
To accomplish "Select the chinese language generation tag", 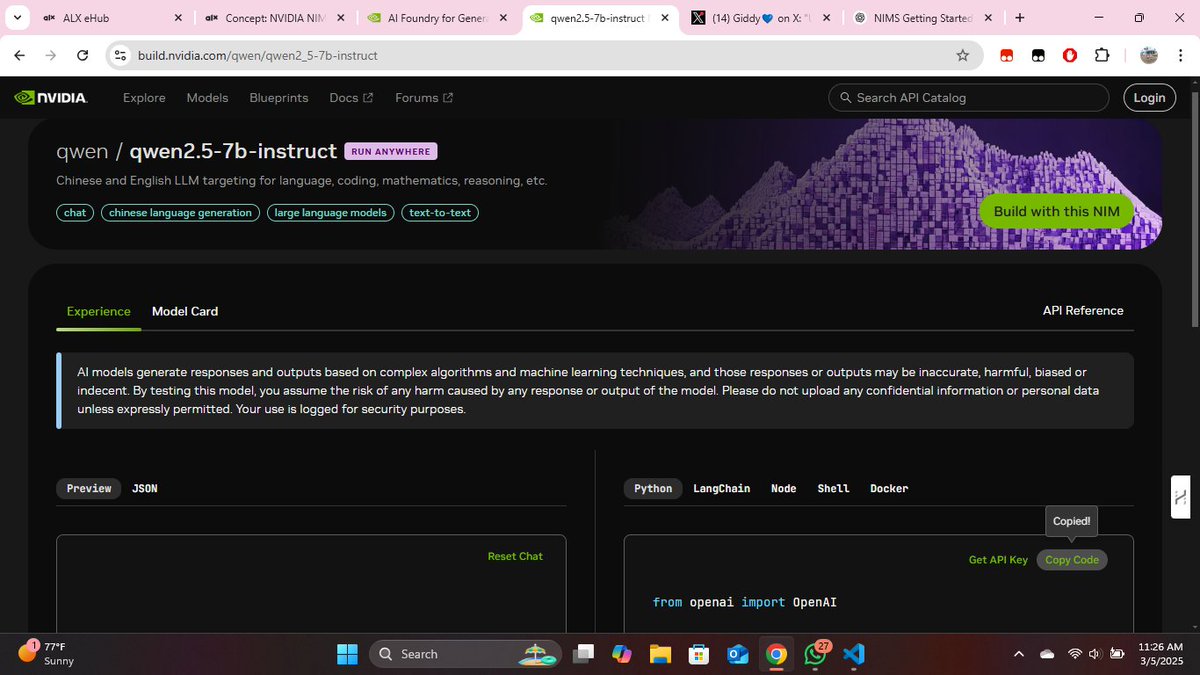I will [180, 212].
